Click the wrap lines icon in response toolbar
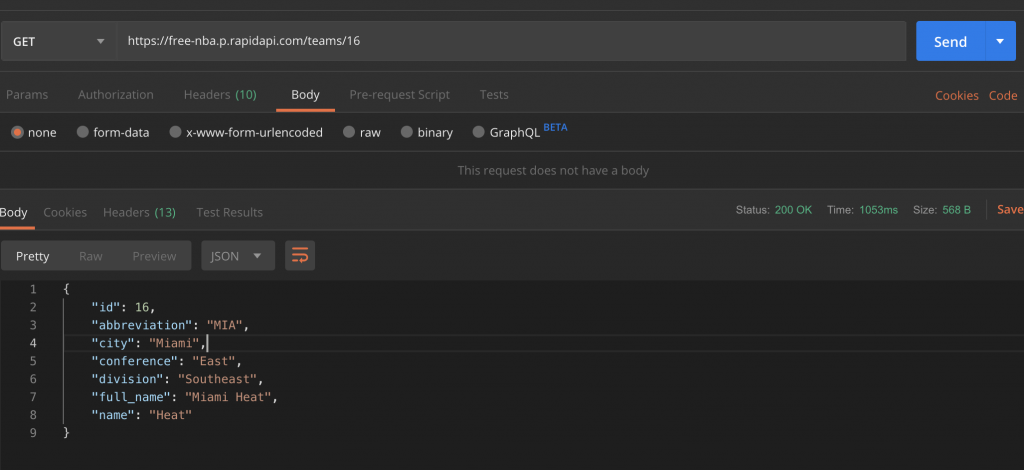Image resolution: width=1024 pixels, height=470 pixels. (300, 256)
